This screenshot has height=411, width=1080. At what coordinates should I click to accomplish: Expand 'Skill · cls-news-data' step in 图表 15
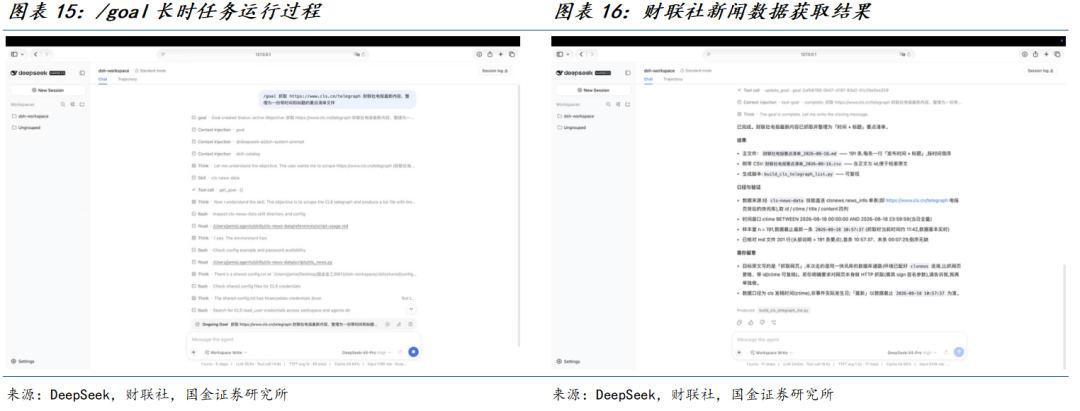click(x=215, y=178)
